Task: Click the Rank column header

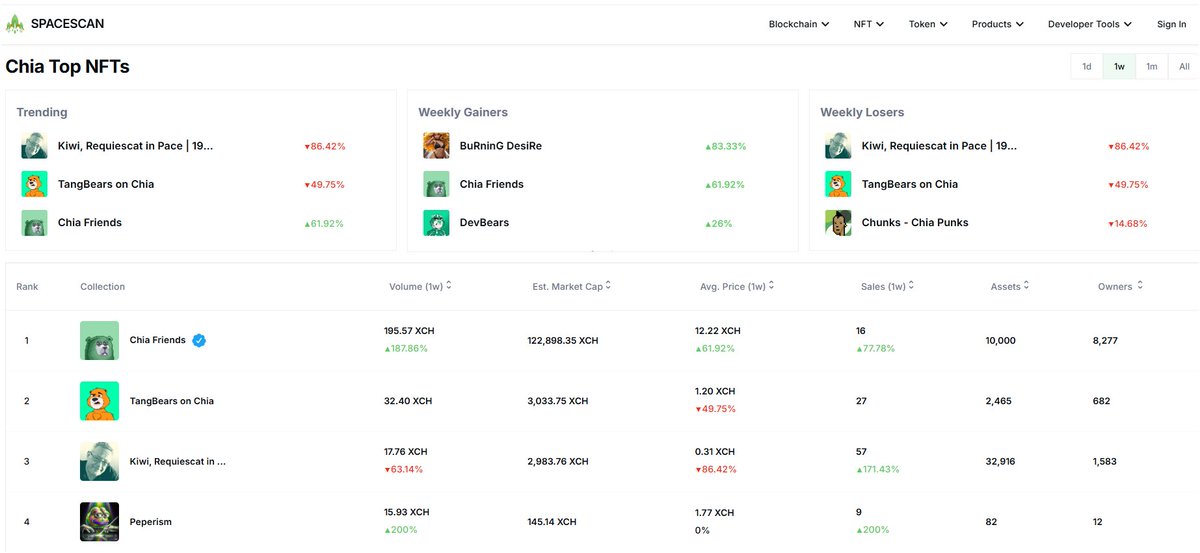Action: (27, 286)
